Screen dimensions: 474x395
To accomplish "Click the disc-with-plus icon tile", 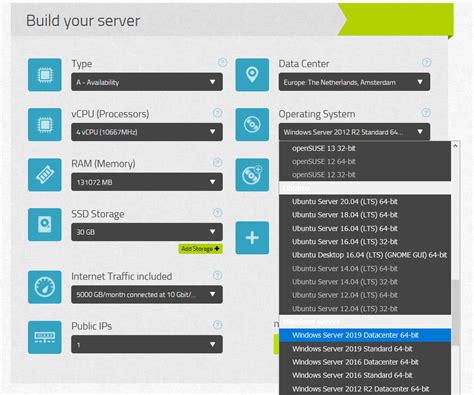I will [x=252, y=175].
